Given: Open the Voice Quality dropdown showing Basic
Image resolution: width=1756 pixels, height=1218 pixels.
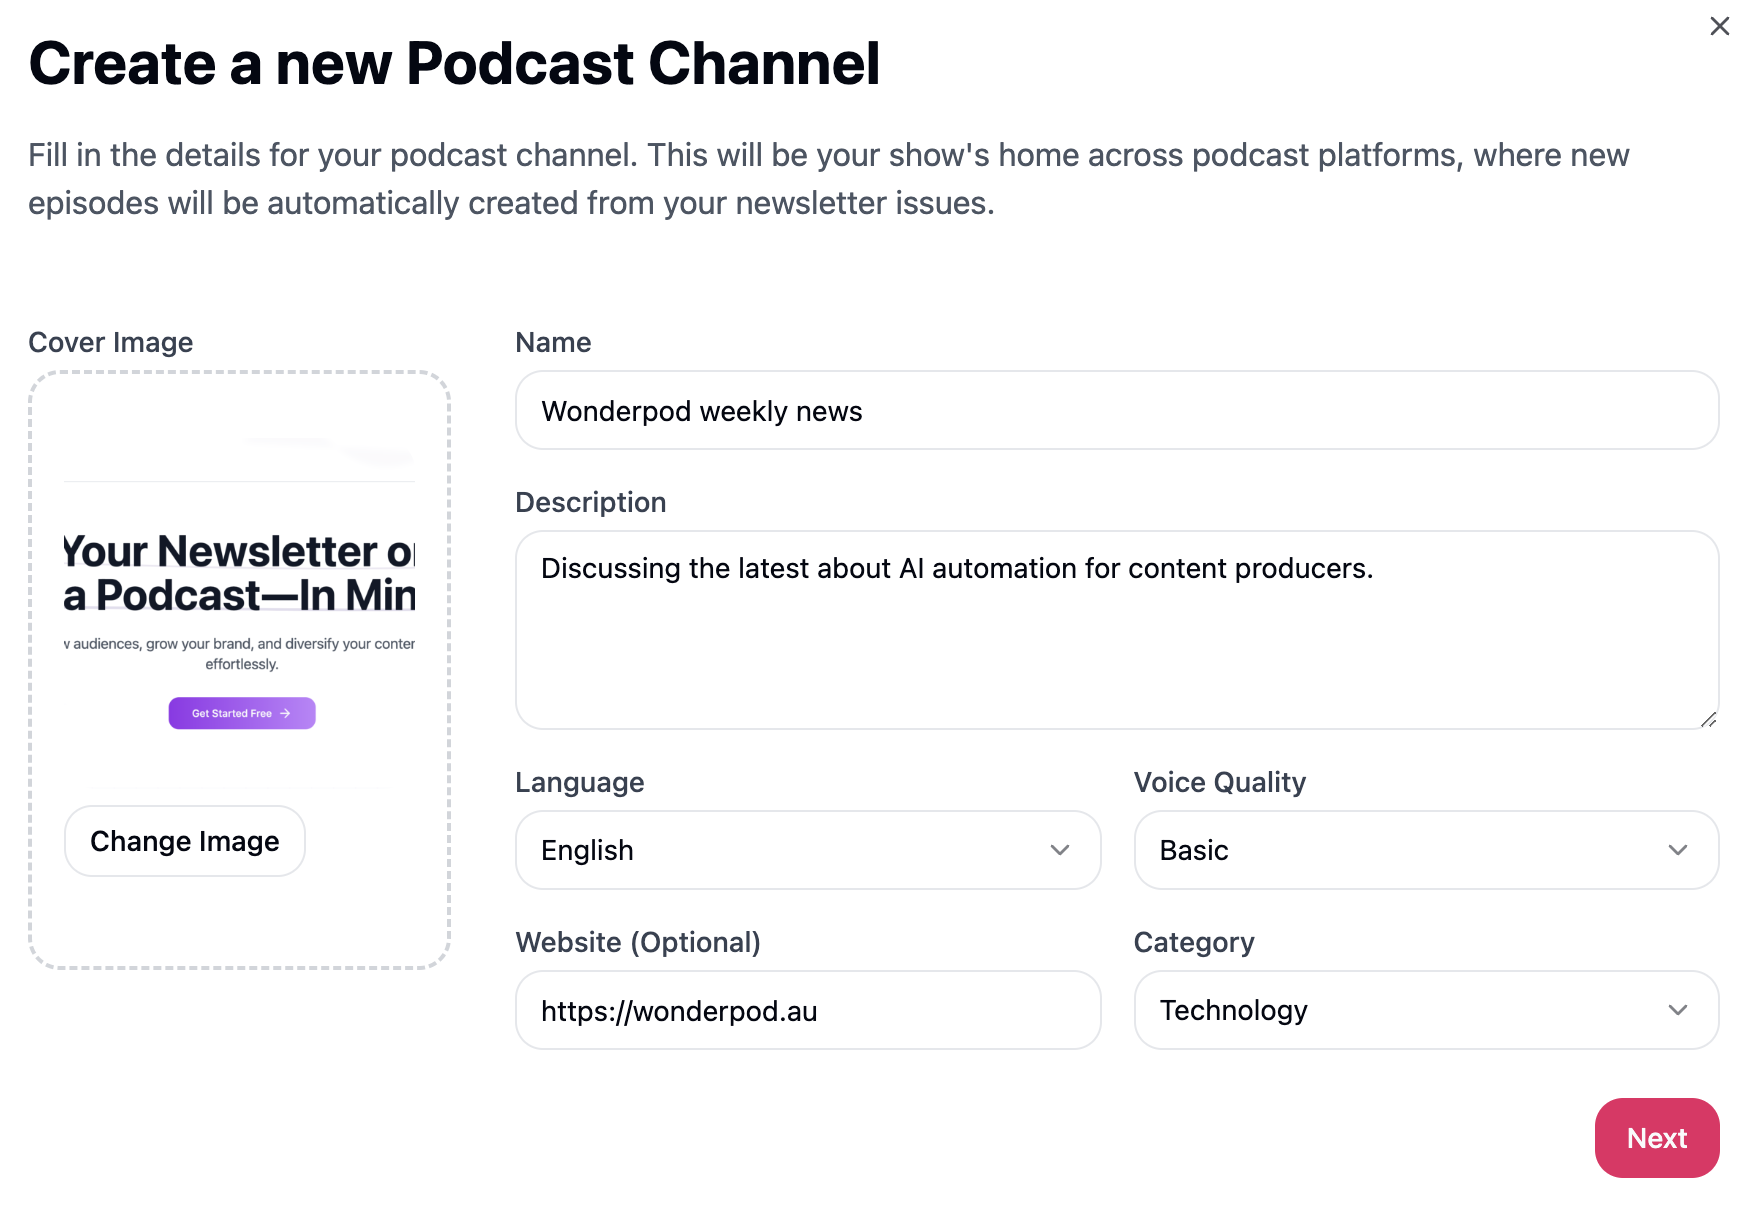Looking at the screenshot, I should tap(1426, 850).
